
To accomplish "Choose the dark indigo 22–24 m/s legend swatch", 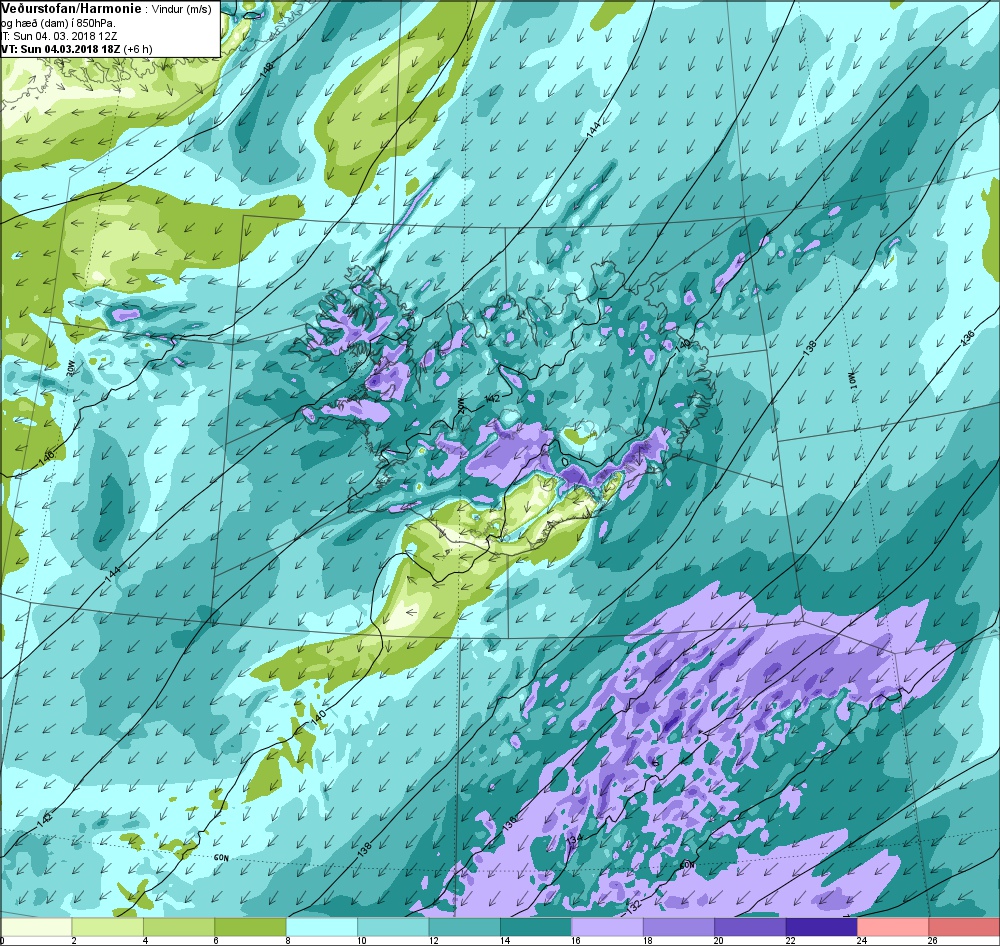I will [x=821, y=926].
